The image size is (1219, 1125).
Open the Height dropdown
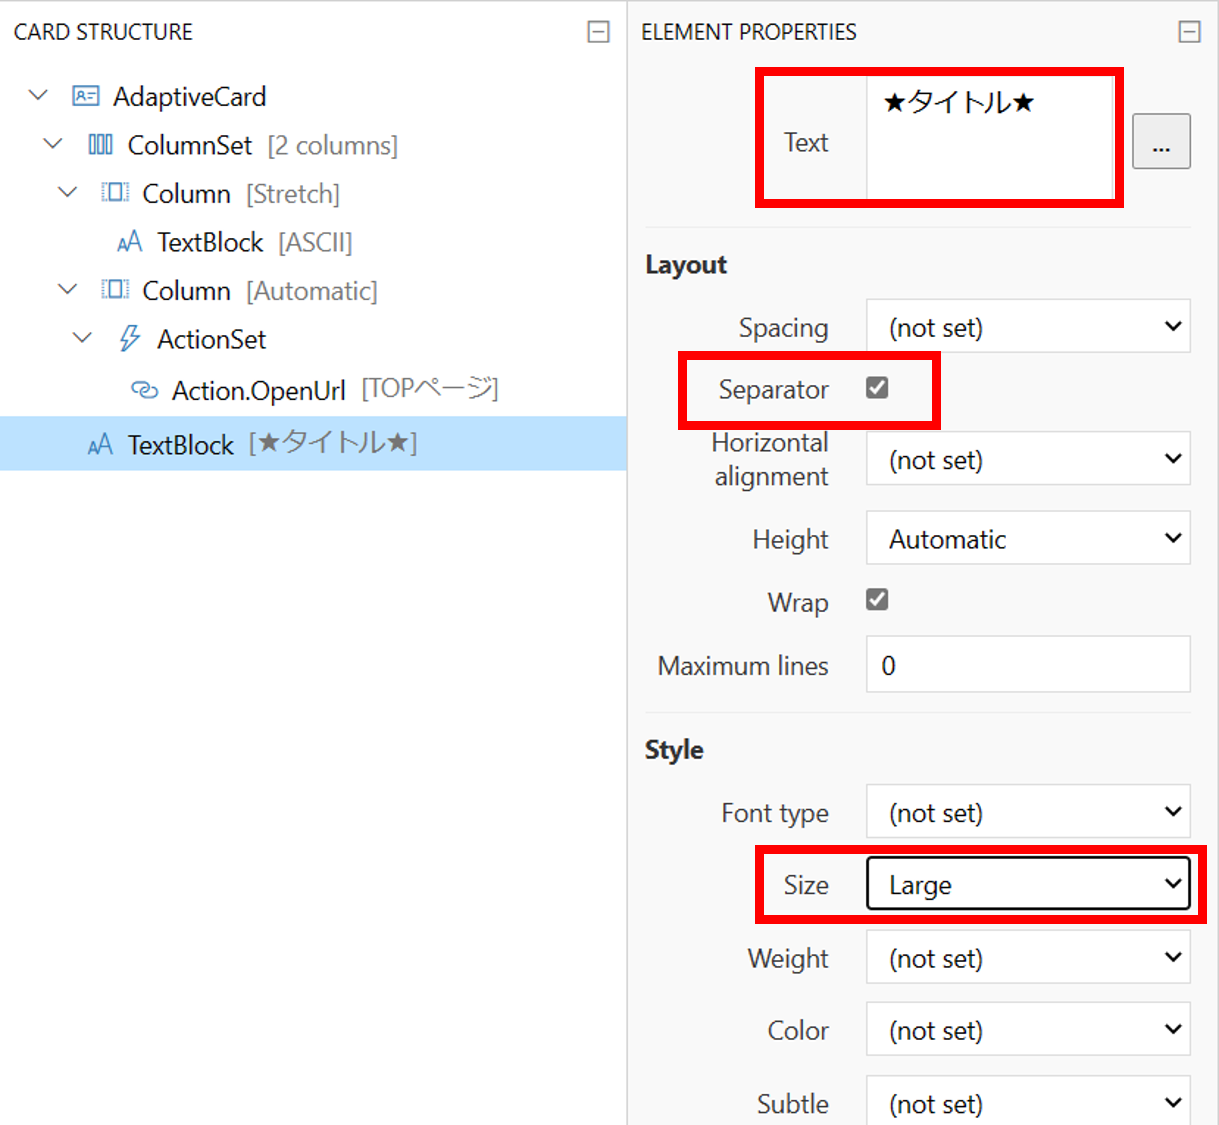pos(1028,538)
